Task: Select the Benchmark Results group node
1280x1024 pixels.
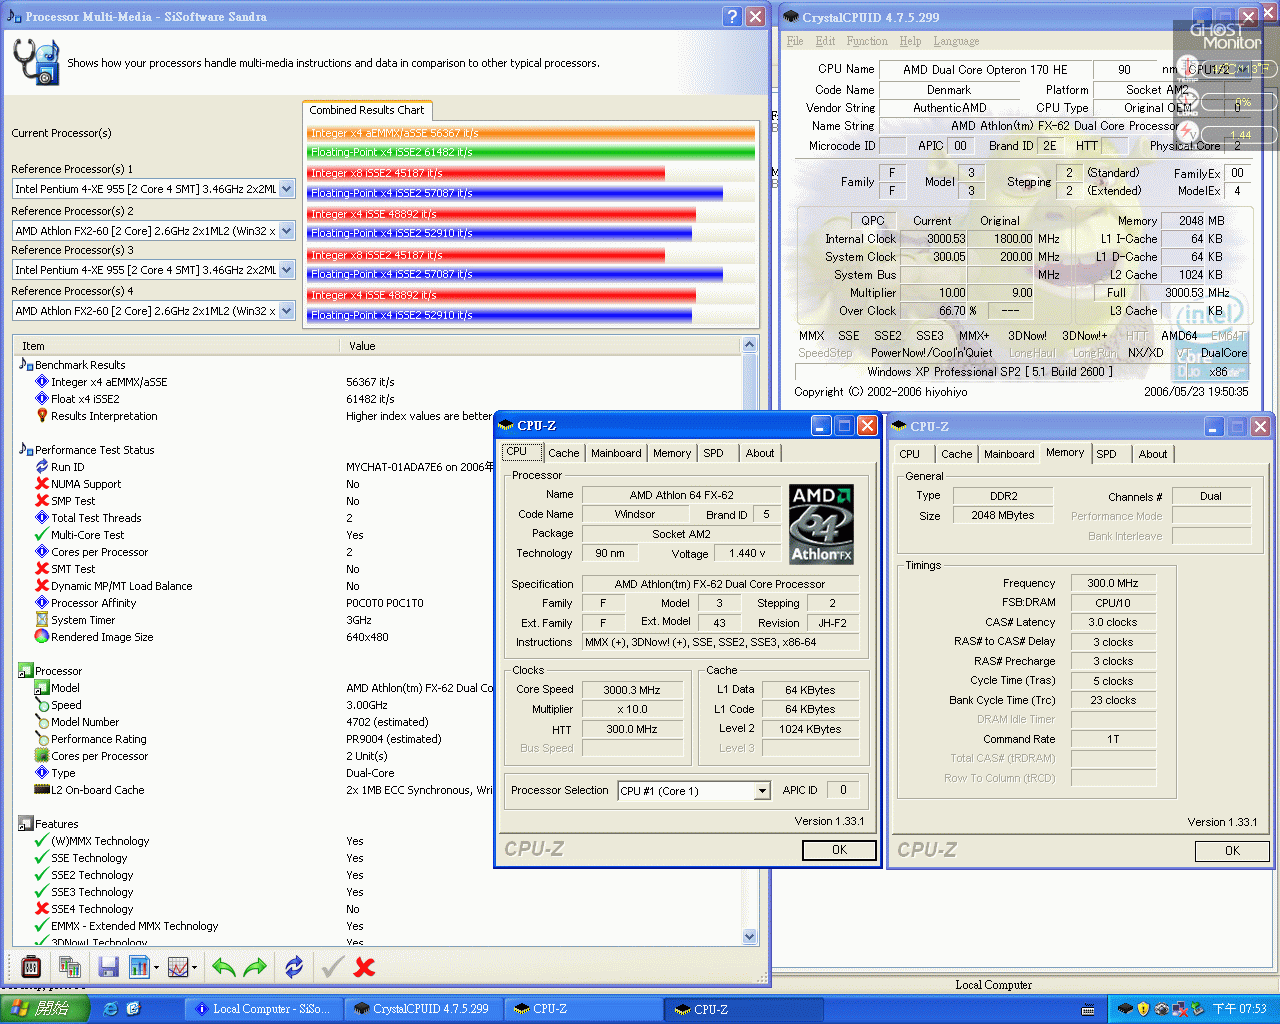Action: (x=80, y=365)
